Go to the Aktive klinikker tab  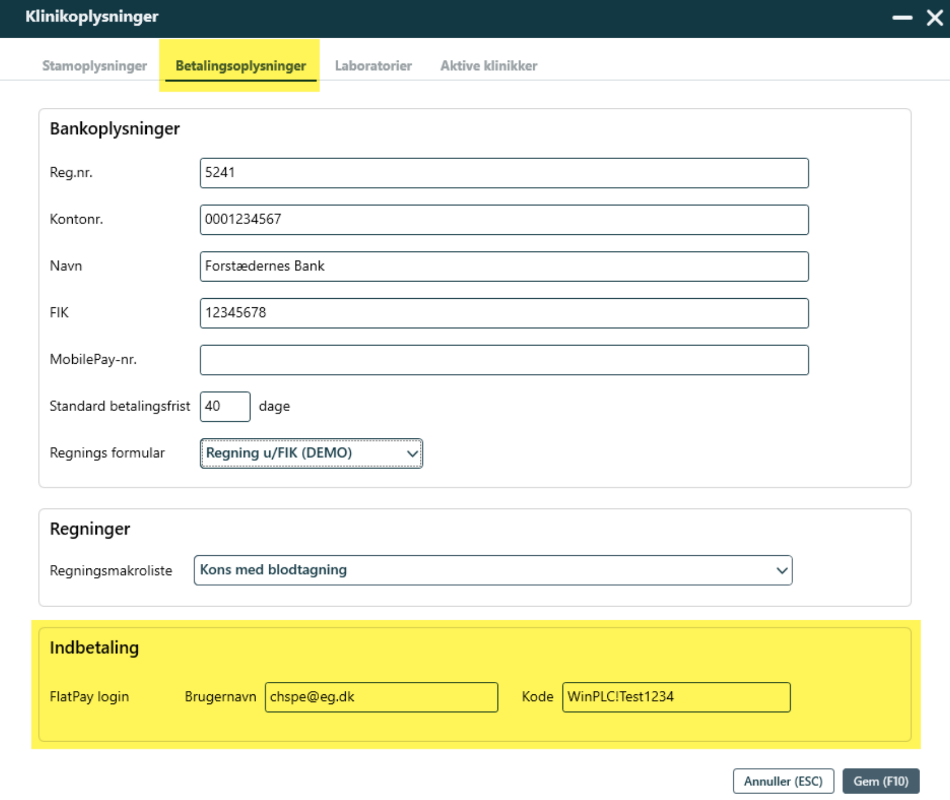pyautogui.click(x=488, y=66)
